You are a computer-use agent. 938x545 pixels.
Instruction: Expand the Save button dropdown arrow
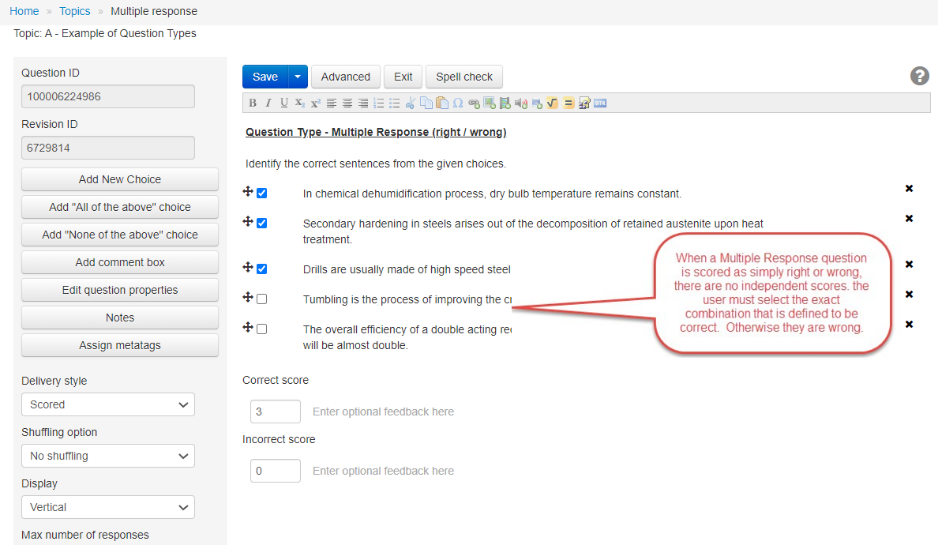coord(298,77)
